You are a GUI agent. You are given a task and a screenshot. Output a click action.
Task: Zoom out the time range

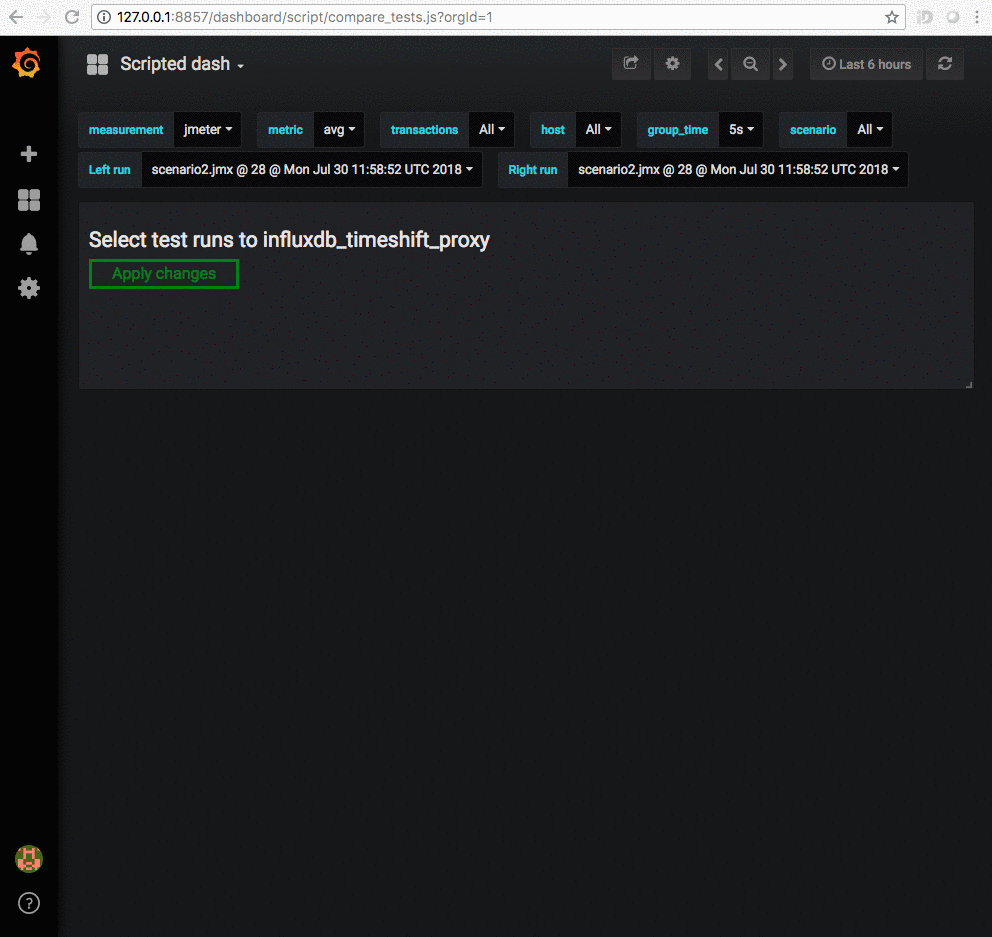click(x=750, y=64)
